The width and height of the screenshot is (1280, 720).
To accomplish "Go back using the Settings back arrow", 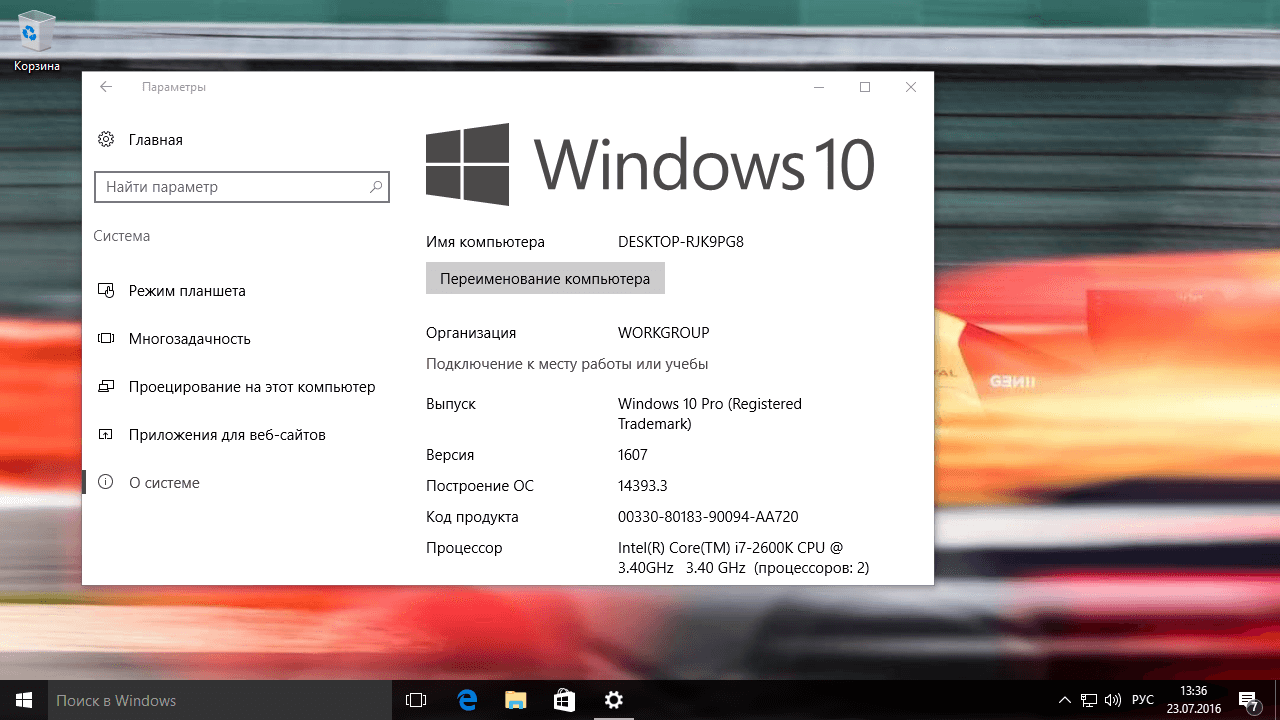I will click(106, 87).
